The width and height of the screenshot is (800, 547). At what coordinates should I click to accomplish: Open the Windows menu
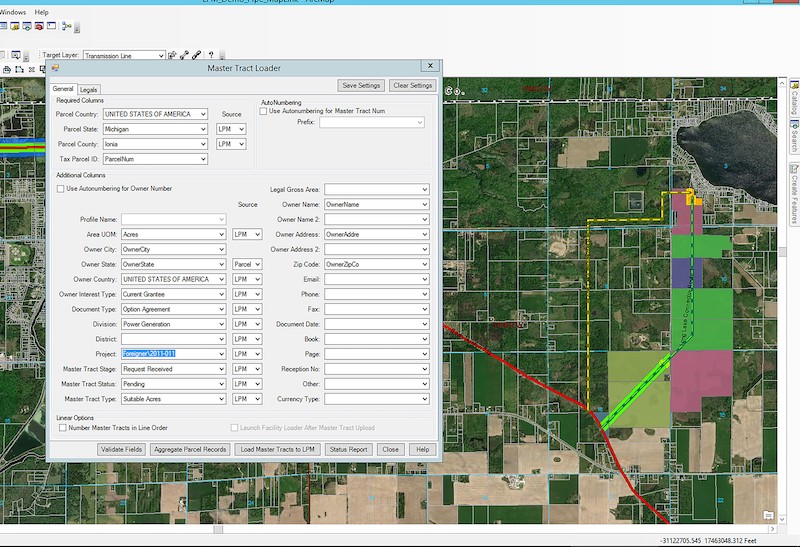[13, 12]
